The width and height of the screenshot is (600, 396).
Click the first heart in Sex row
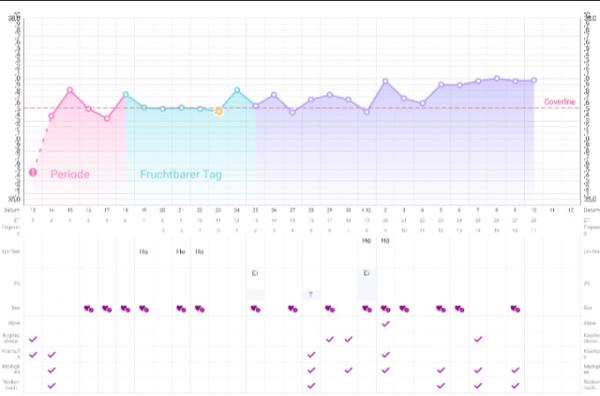click(x=88, y=308)
